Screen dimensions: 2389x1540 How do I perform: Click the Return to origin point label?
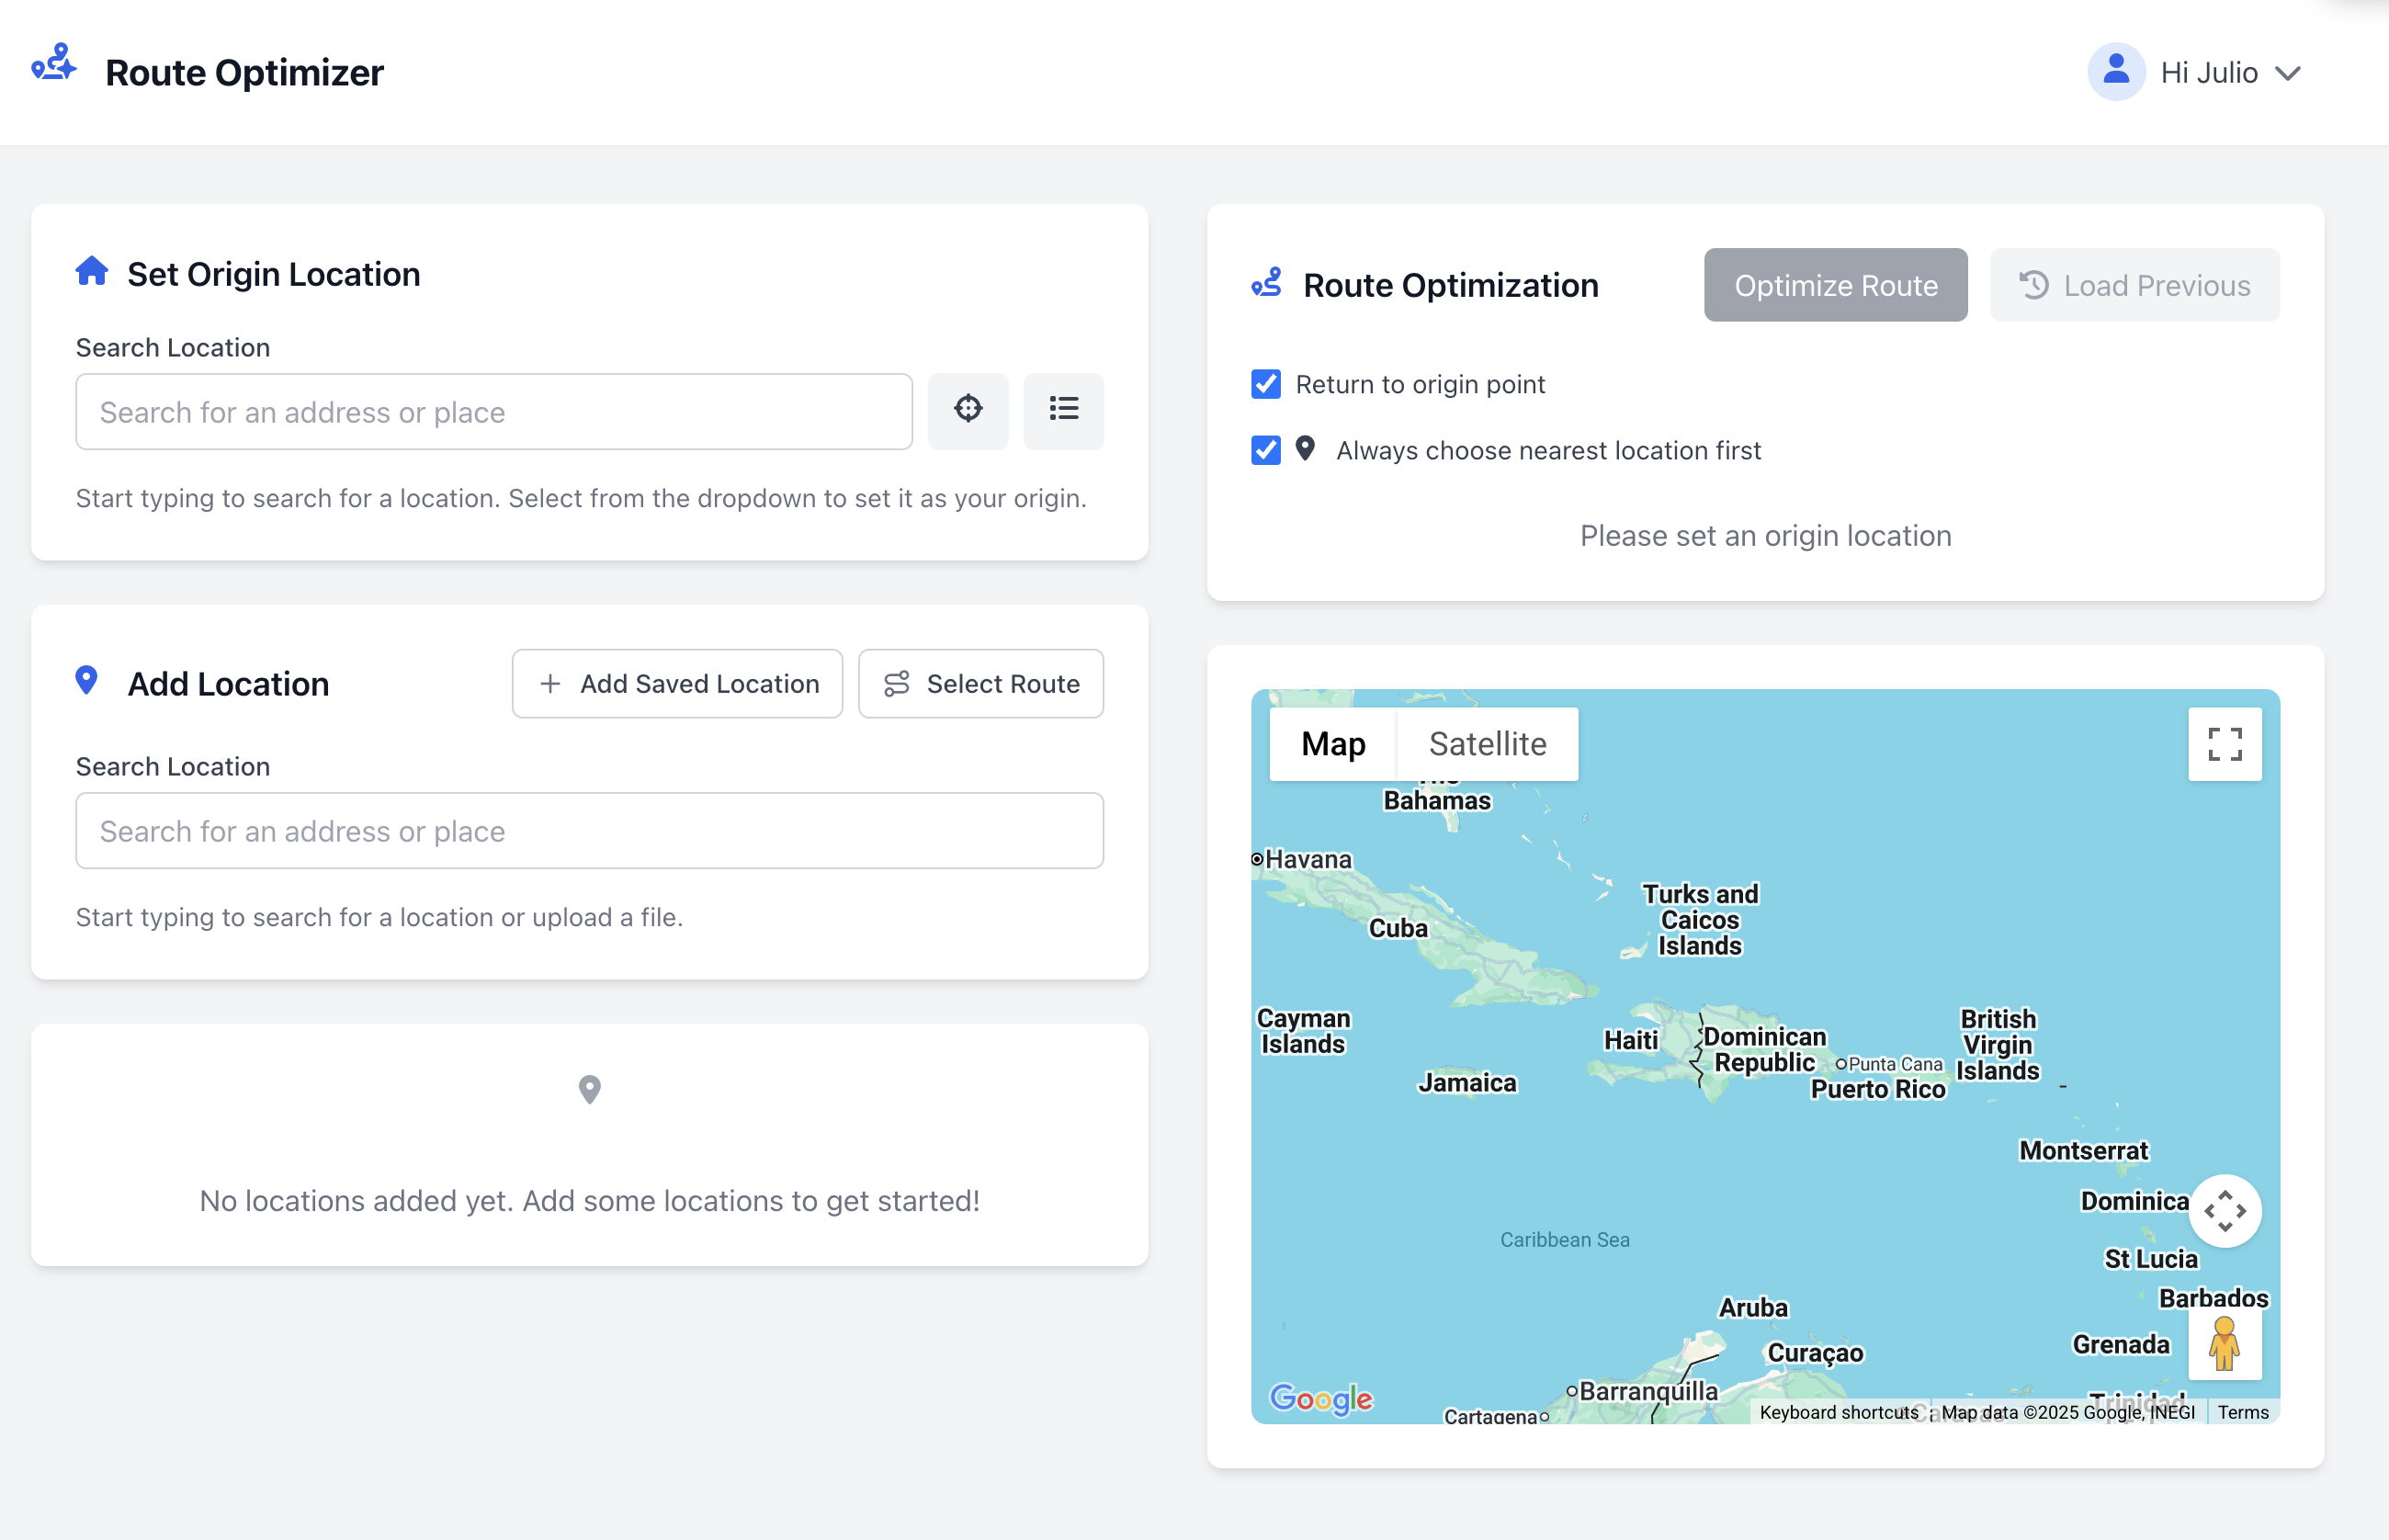point(1420,385)
